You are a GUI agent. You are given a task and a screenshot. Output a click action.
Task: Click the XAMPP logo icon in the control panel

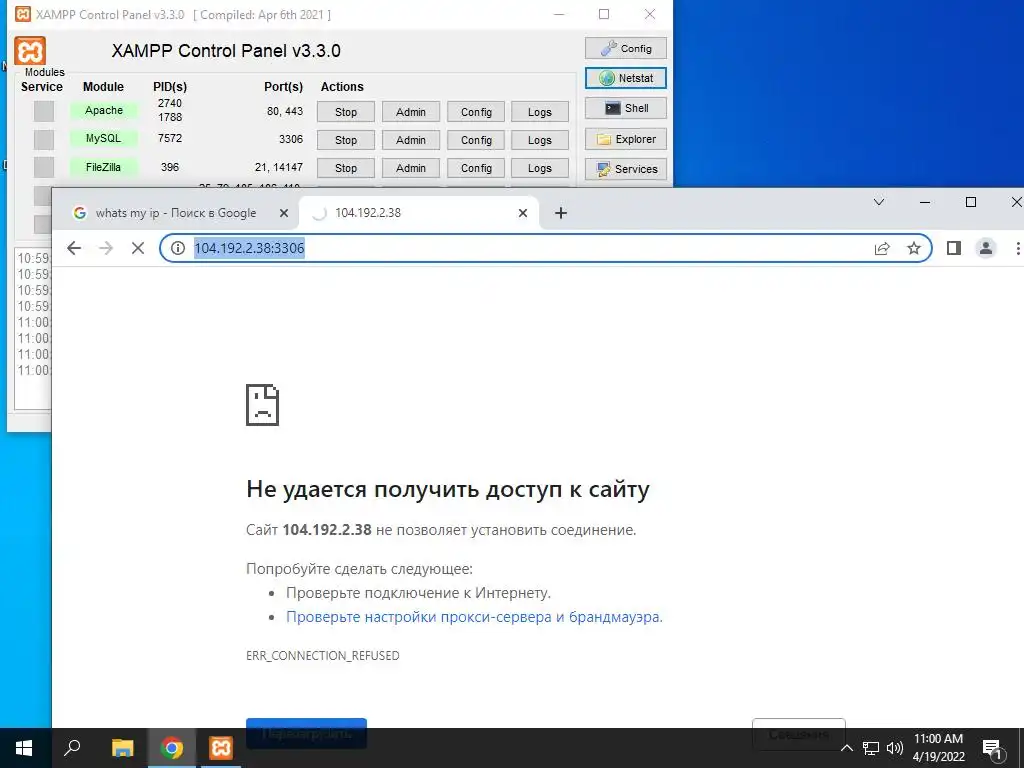(30, 51)
